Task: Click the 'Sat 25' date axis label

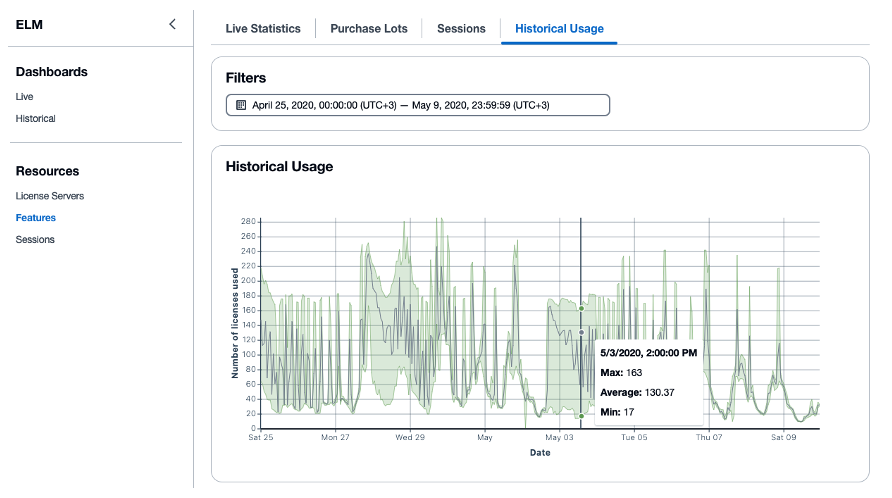Action: (261, 438)
